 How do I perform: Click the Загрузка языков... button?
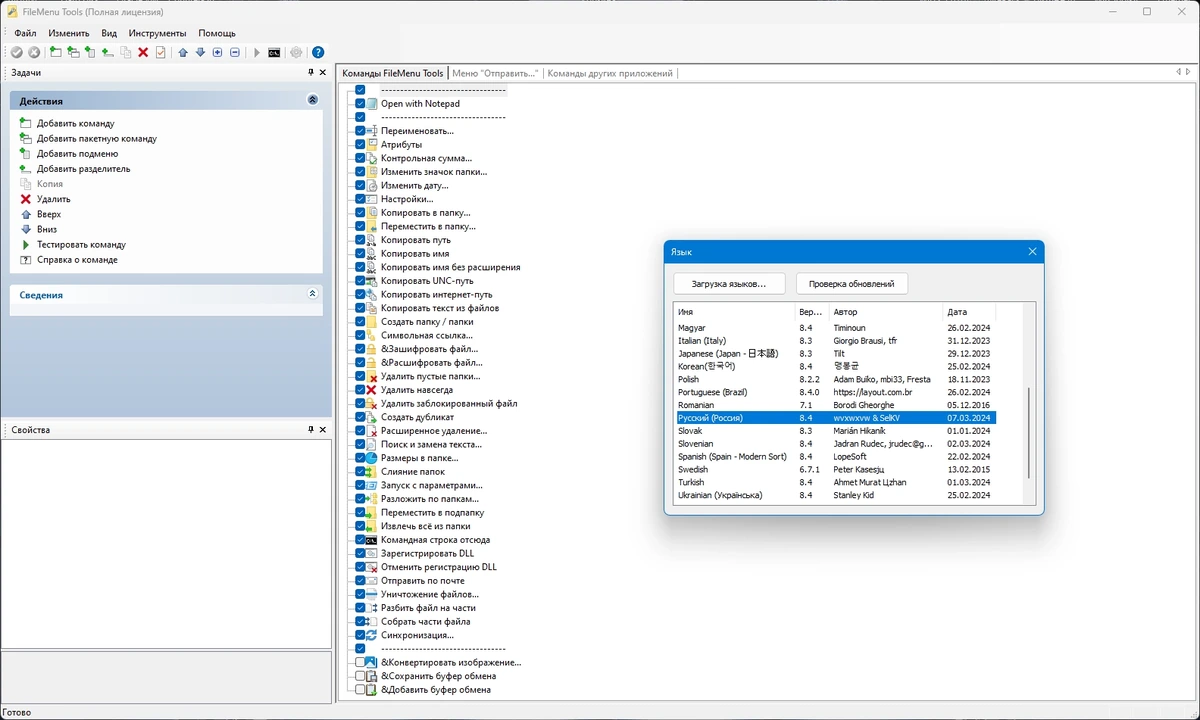pos(729,284)
